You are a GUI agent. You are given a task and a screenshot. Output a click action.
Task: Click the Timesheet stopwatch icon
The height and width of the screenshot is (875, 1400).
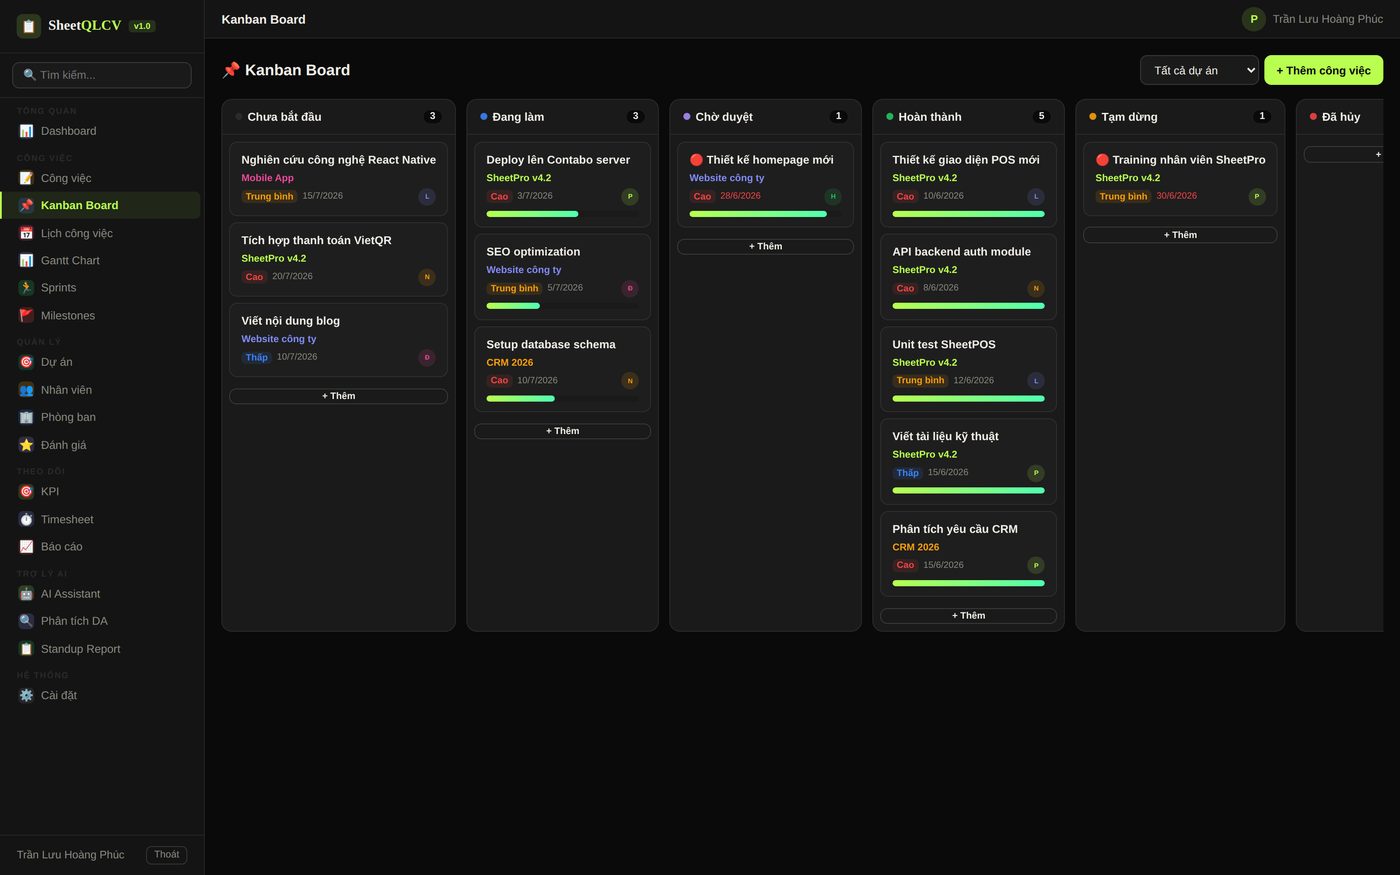[26, 520]
